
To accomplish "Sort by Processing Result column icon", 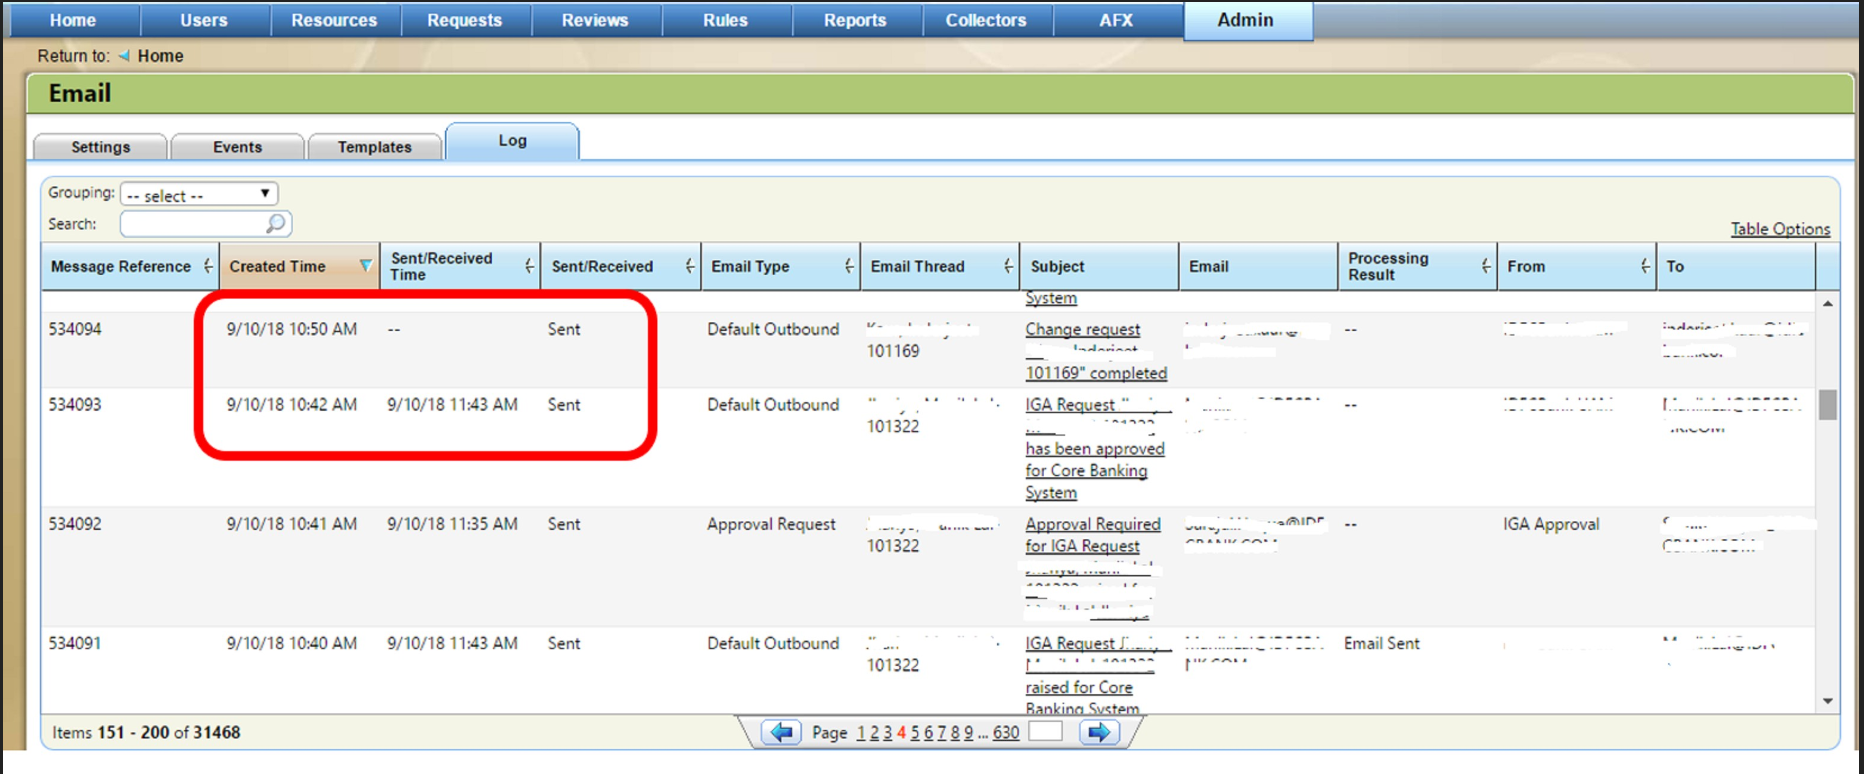I will [1485, 266].
